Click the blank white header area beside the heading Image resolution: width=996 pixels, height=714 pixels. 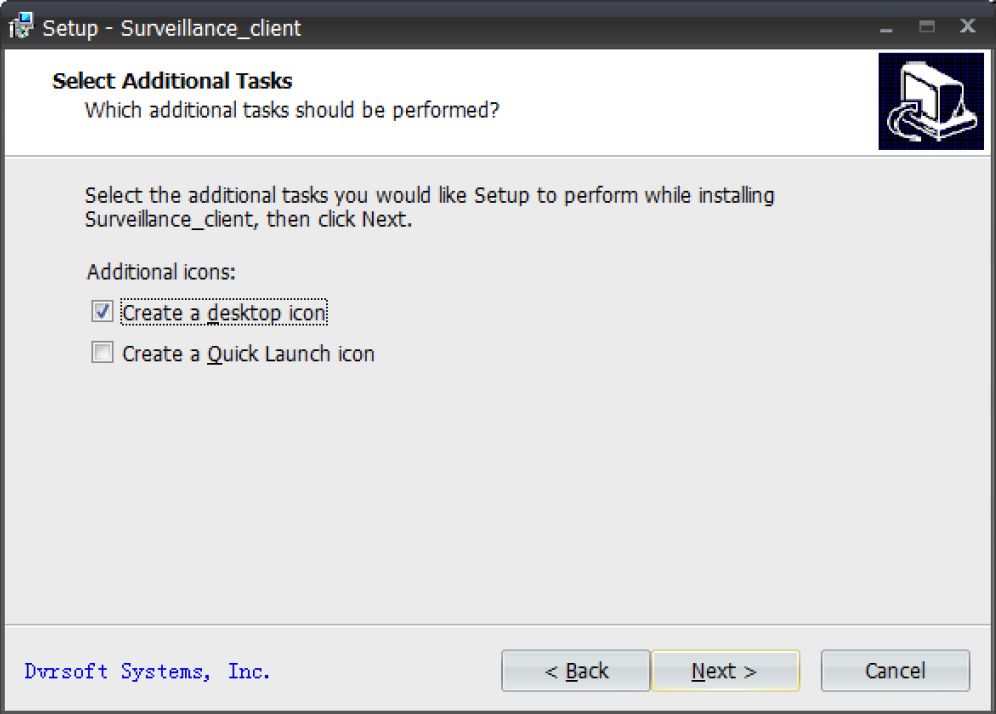[x=680, y=100]
